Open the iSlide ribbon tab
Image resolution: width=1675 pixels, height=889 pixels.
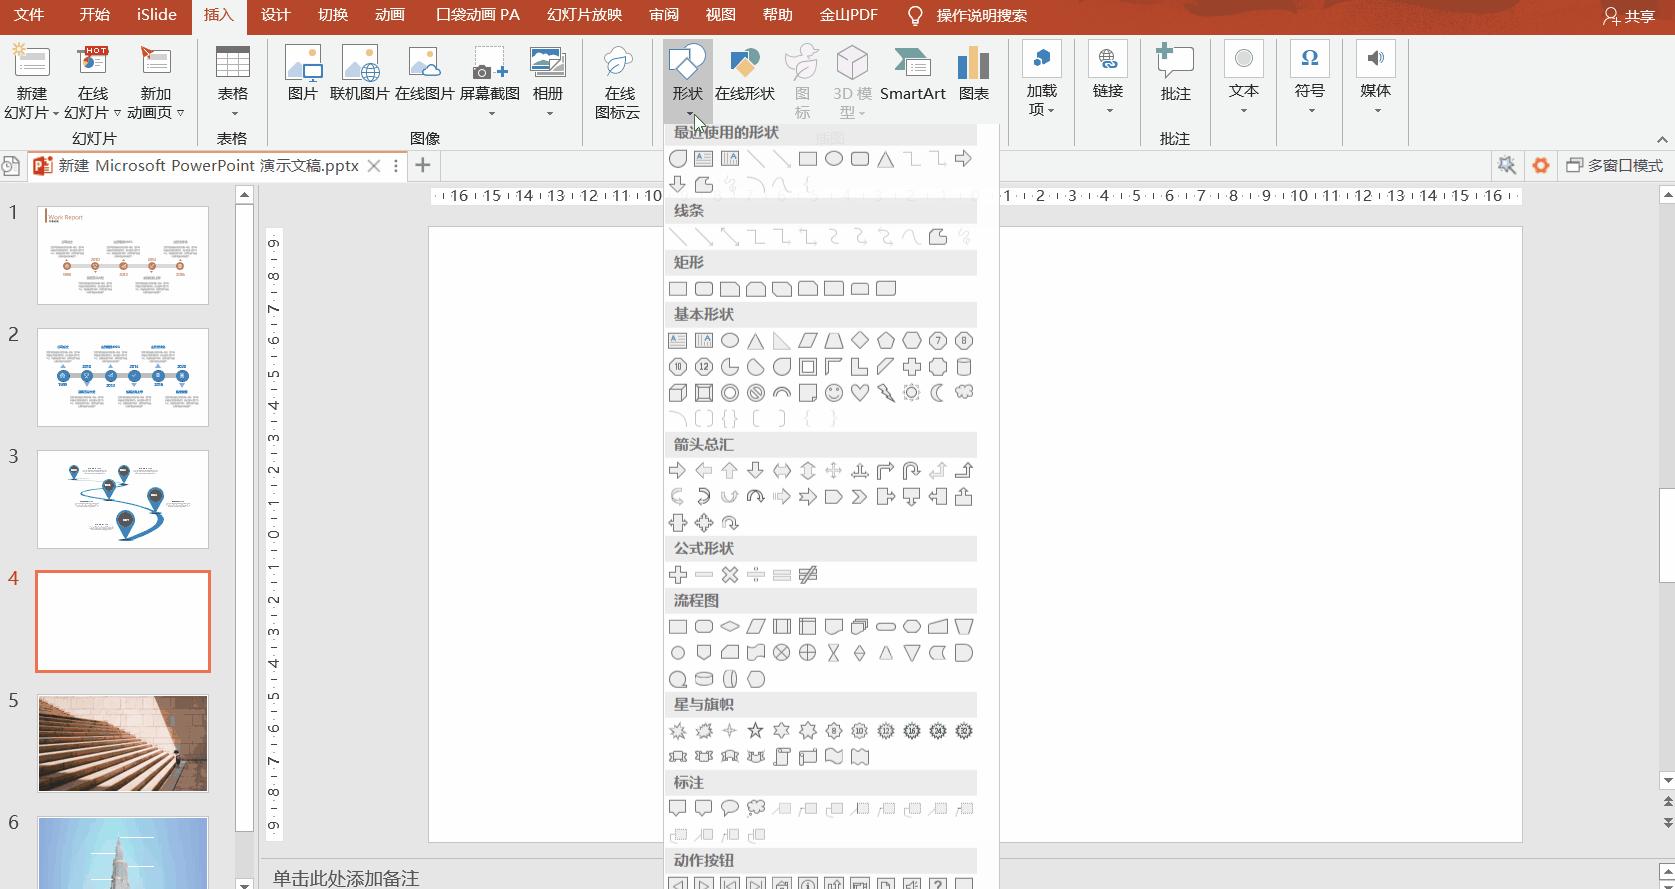coord(157,15)
